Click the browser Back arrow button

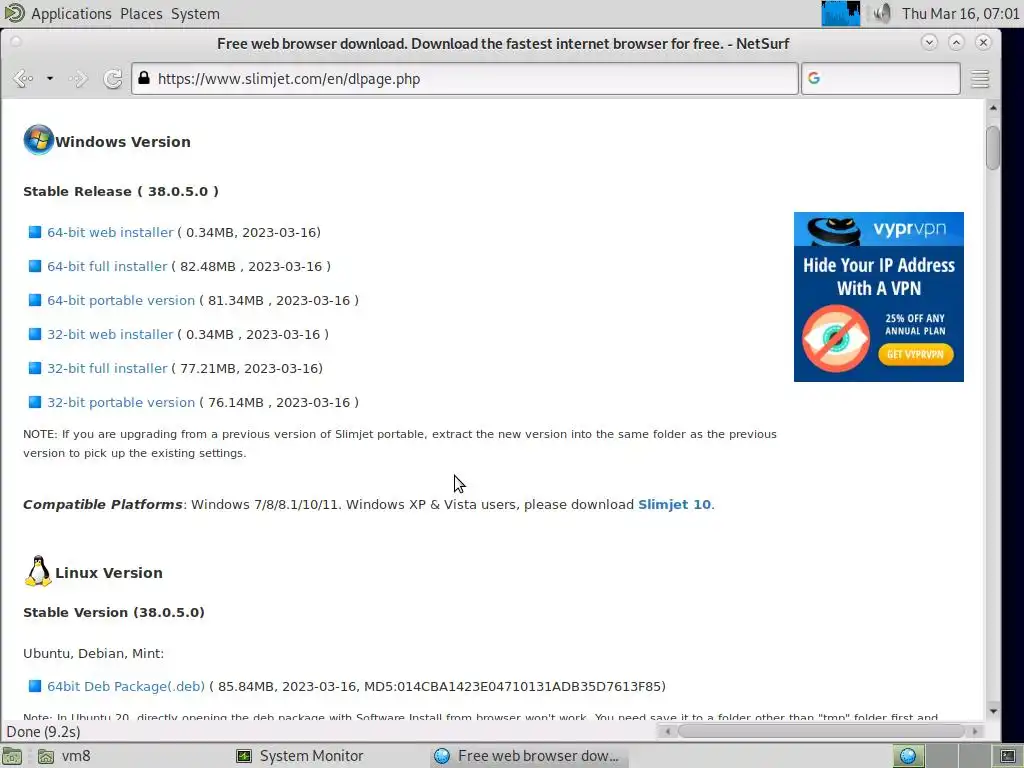tap(23, 79)
